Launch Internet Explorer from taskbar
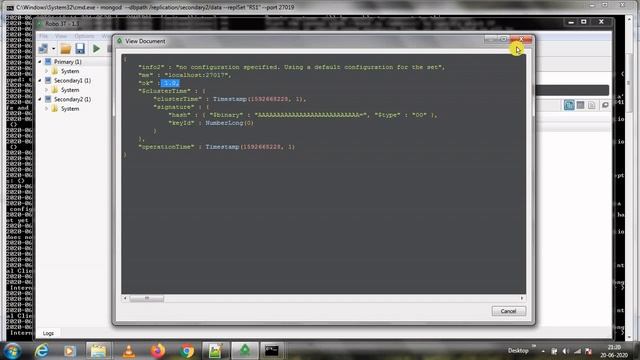This screenshot has width=640, height=360. click(x=41, y=351)
